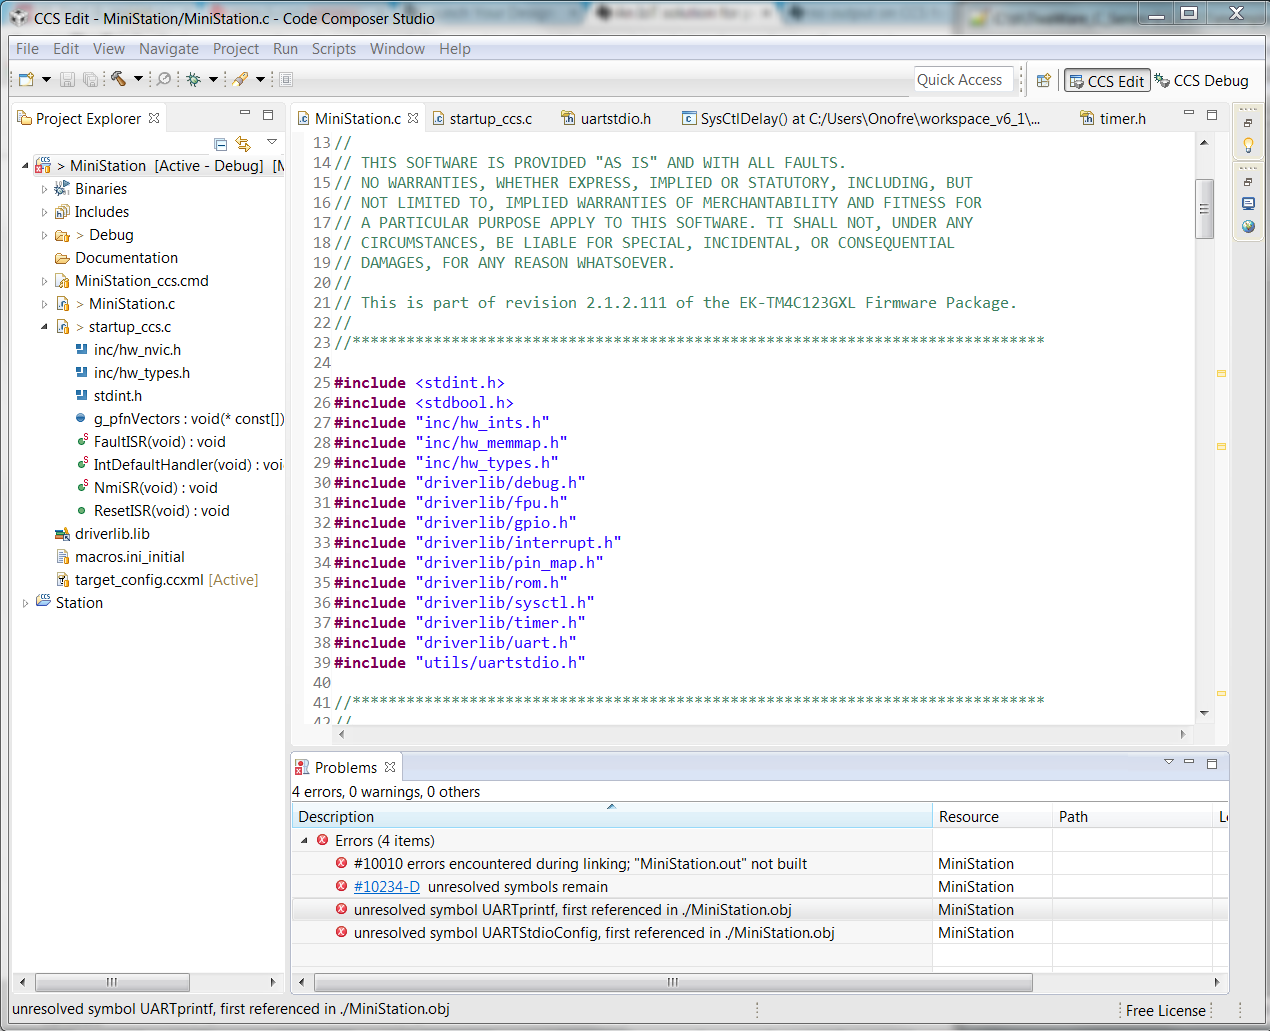Click the Problems panel horizontal scrollbar
Viewport: 1270px width, 1031px height.
coord(672,982)
